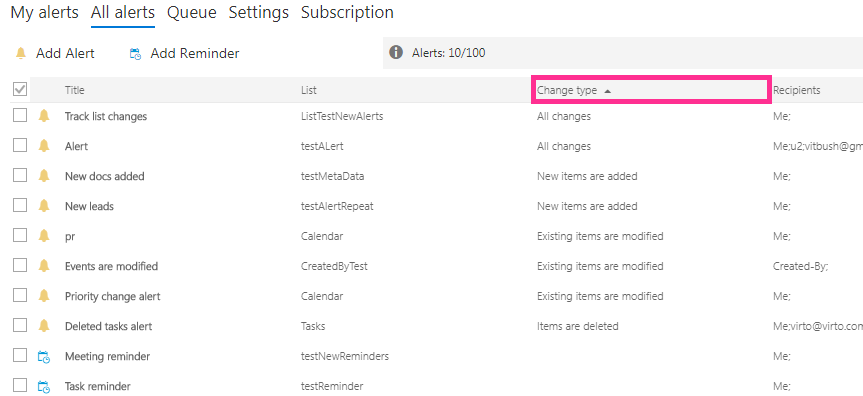Click the Alerts: 10/100 counter text
The image size is (863, 396).
(x=449, y=53)
